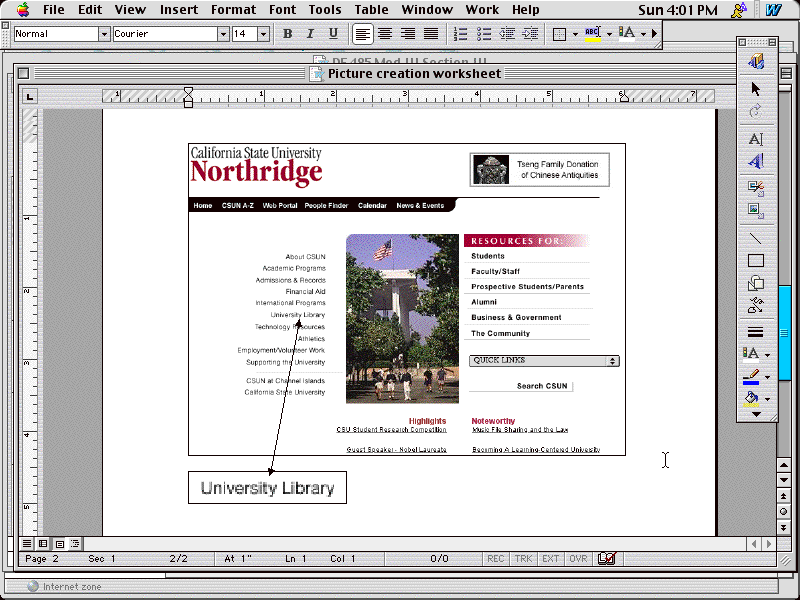Open the Line Style options
The height and width of the screenshot is (600, 800).
756,332
